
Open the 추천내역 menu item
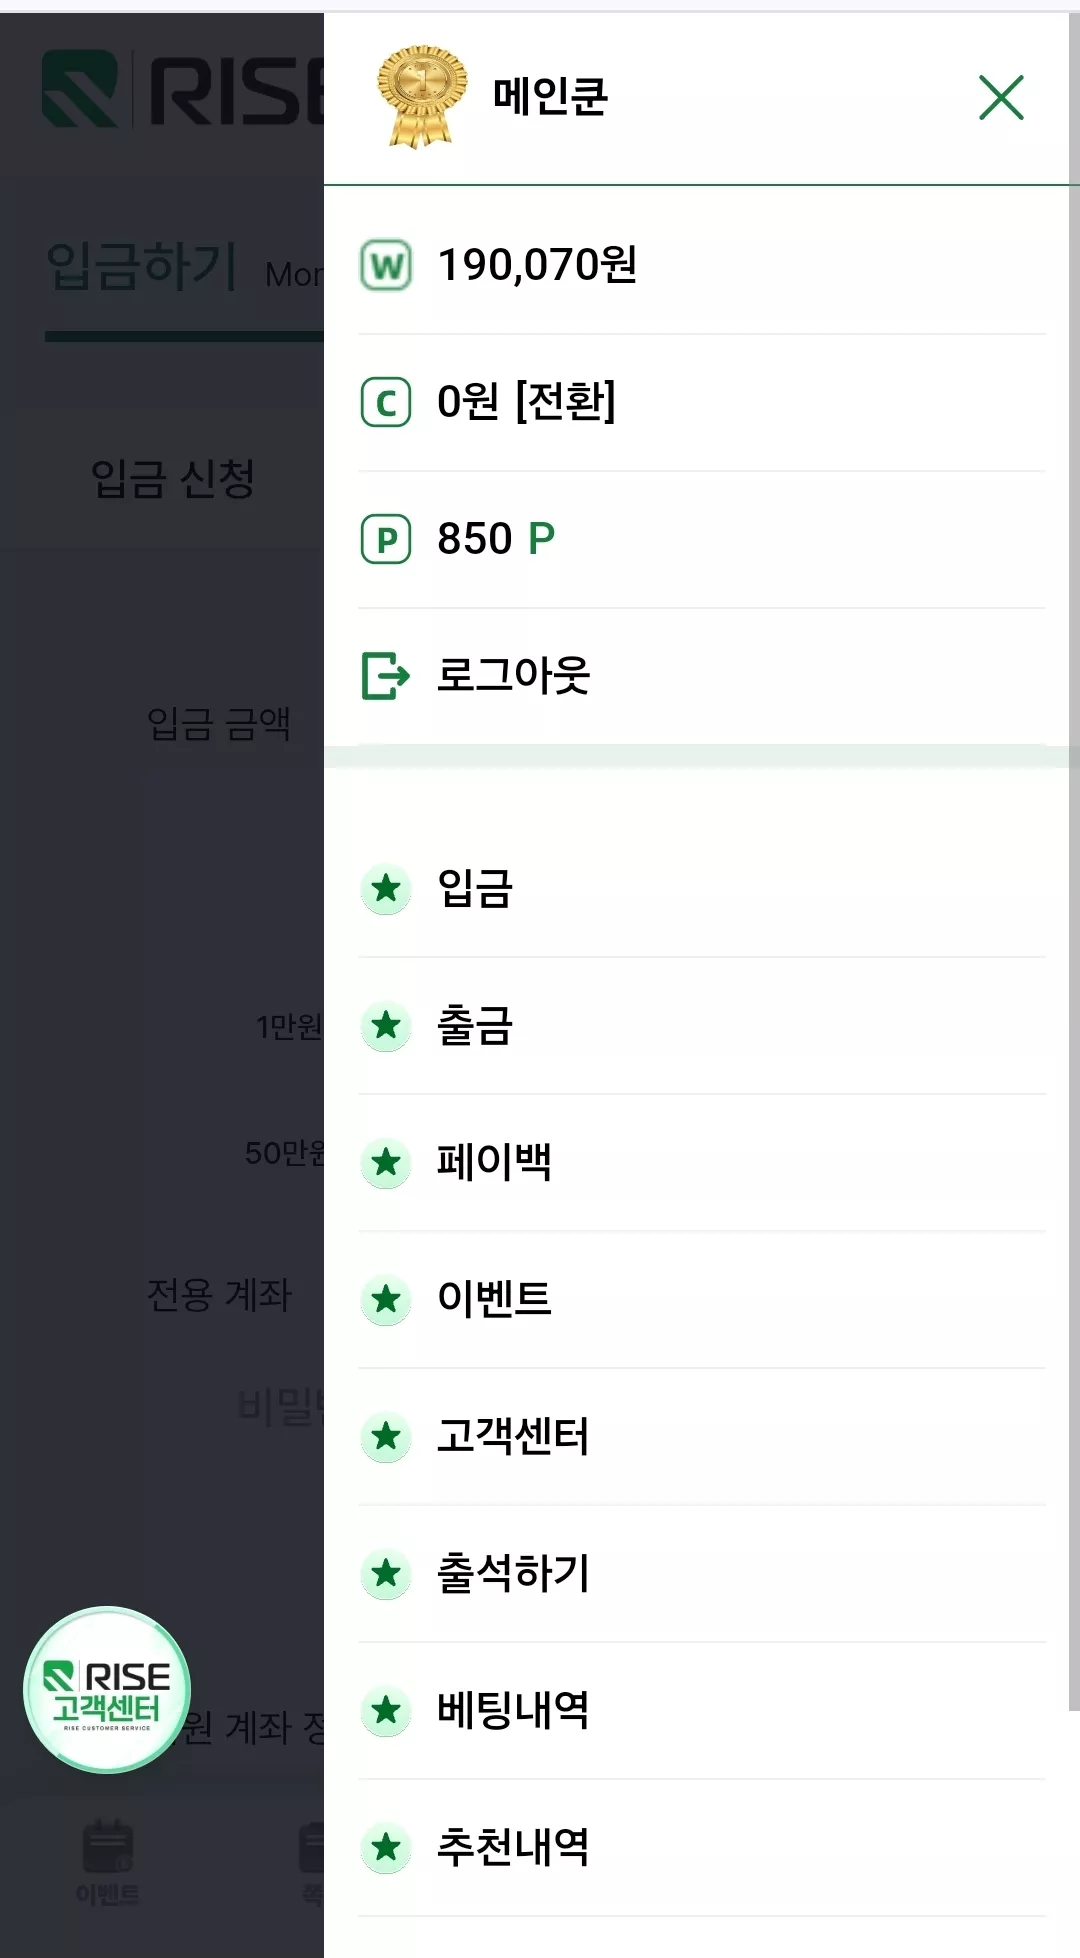tap(702, 1848)
